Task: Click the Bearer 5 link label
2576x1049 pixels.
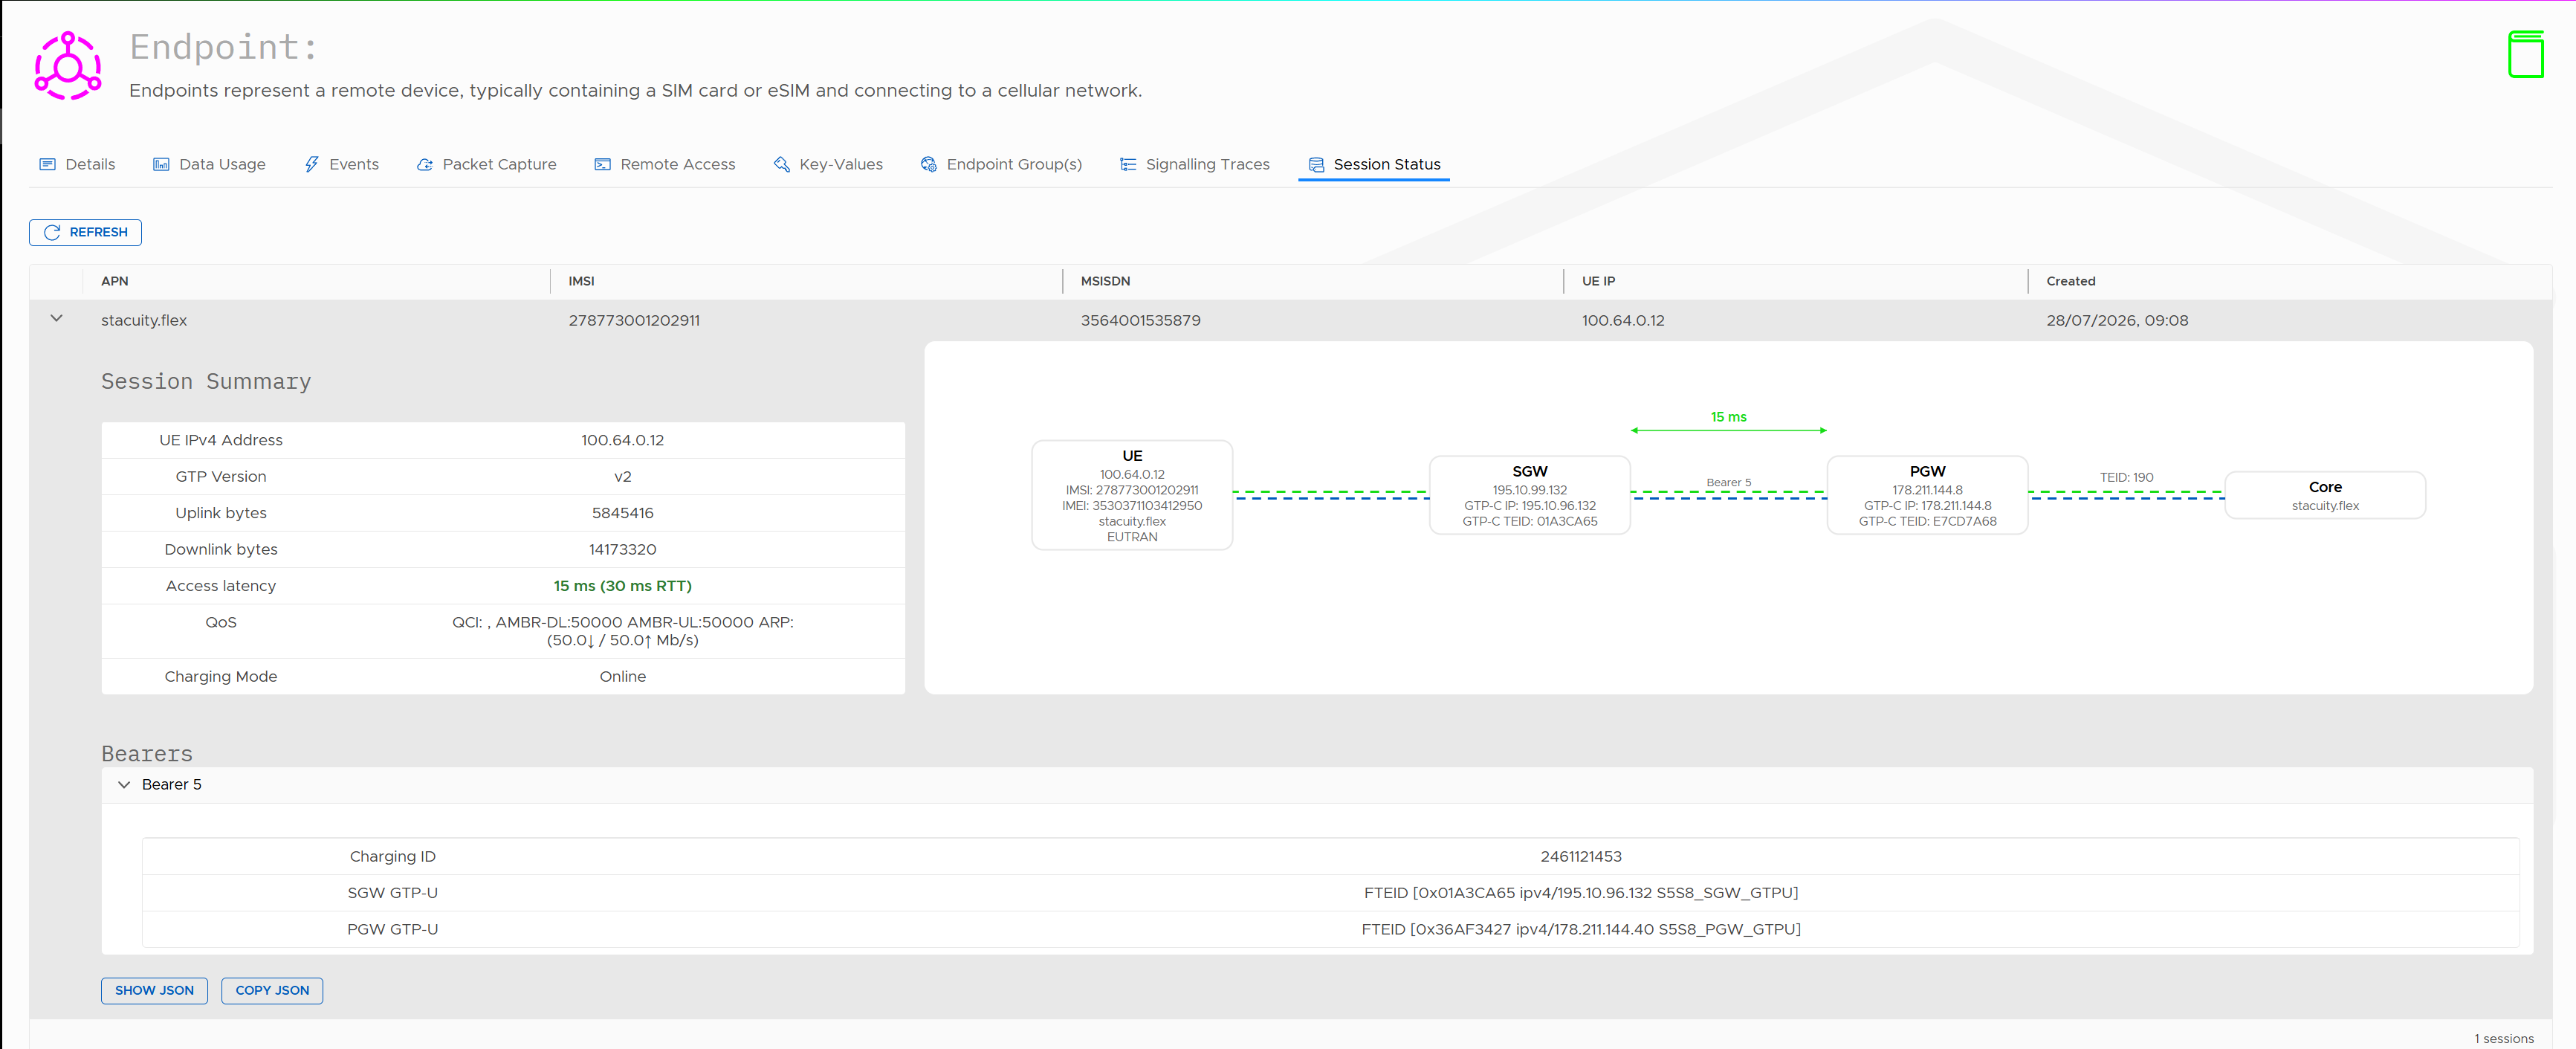Action: [1728, 482]
